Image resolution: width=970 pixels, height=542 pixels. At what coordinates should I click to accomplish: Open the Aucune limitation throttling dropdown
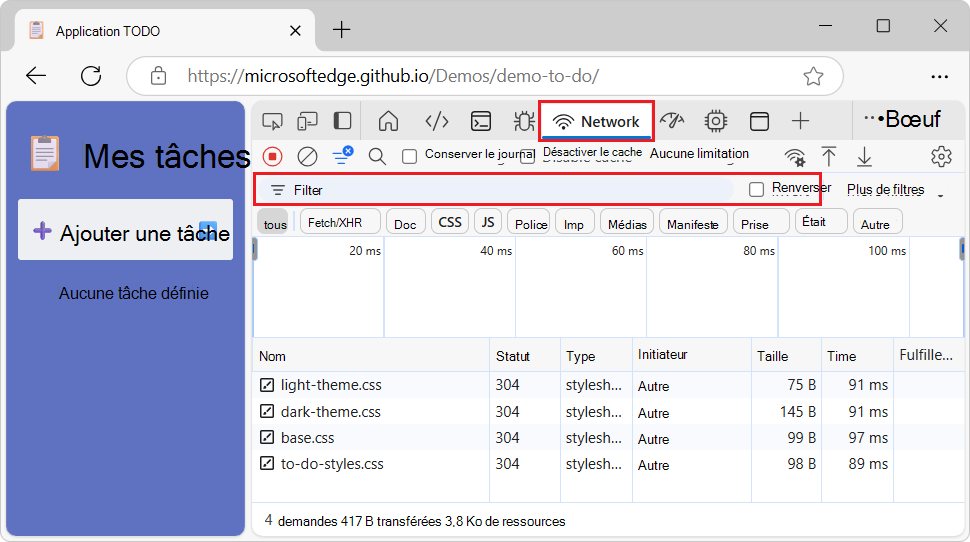(x=699, y=154)
